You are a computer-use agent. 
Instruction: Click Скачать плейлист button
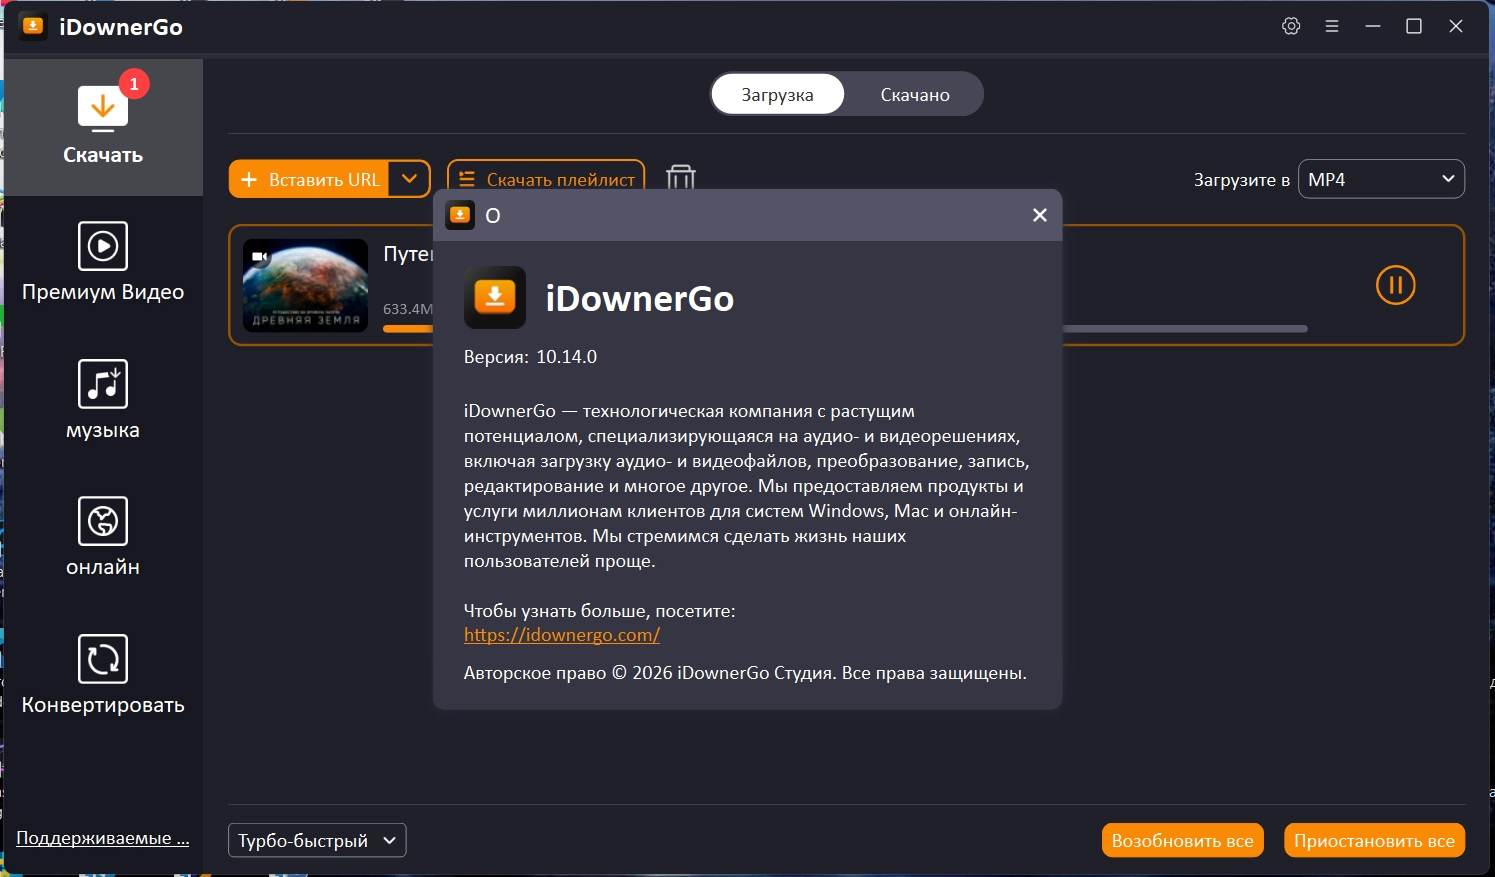[546, 179]
